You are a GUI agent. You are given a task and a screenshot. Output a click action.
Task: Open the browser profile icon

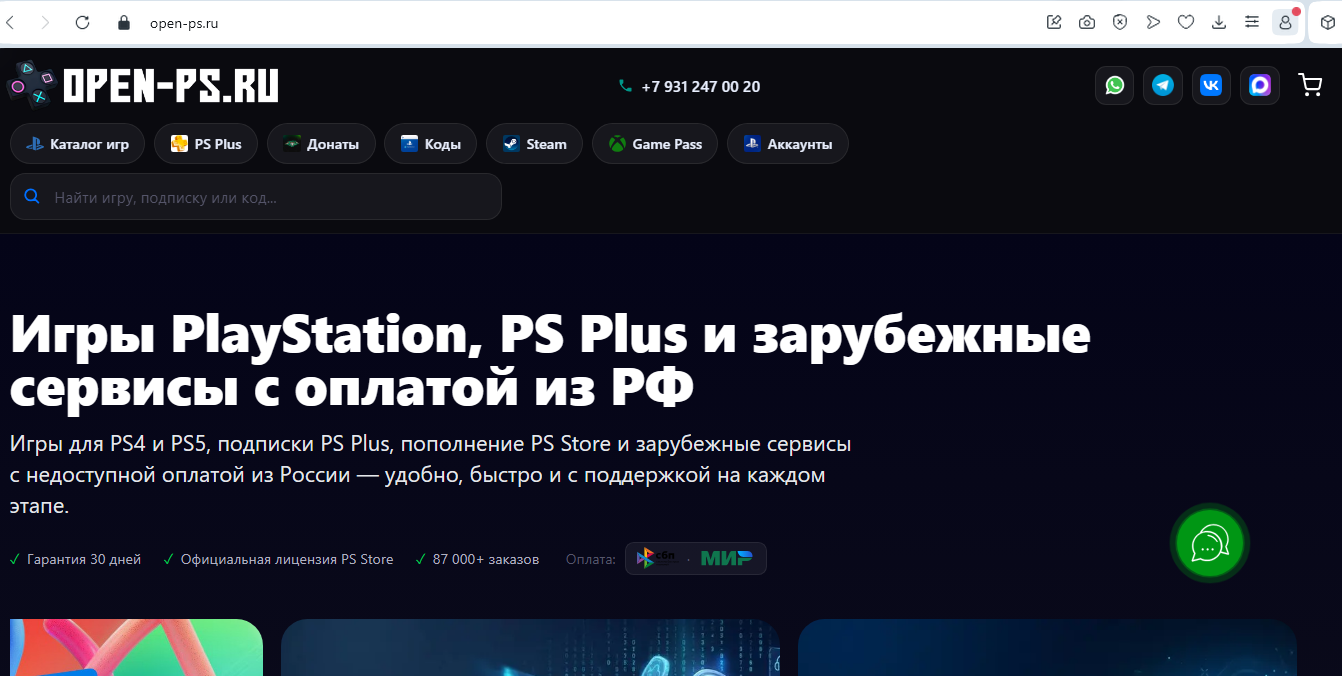click(1285, 22)
